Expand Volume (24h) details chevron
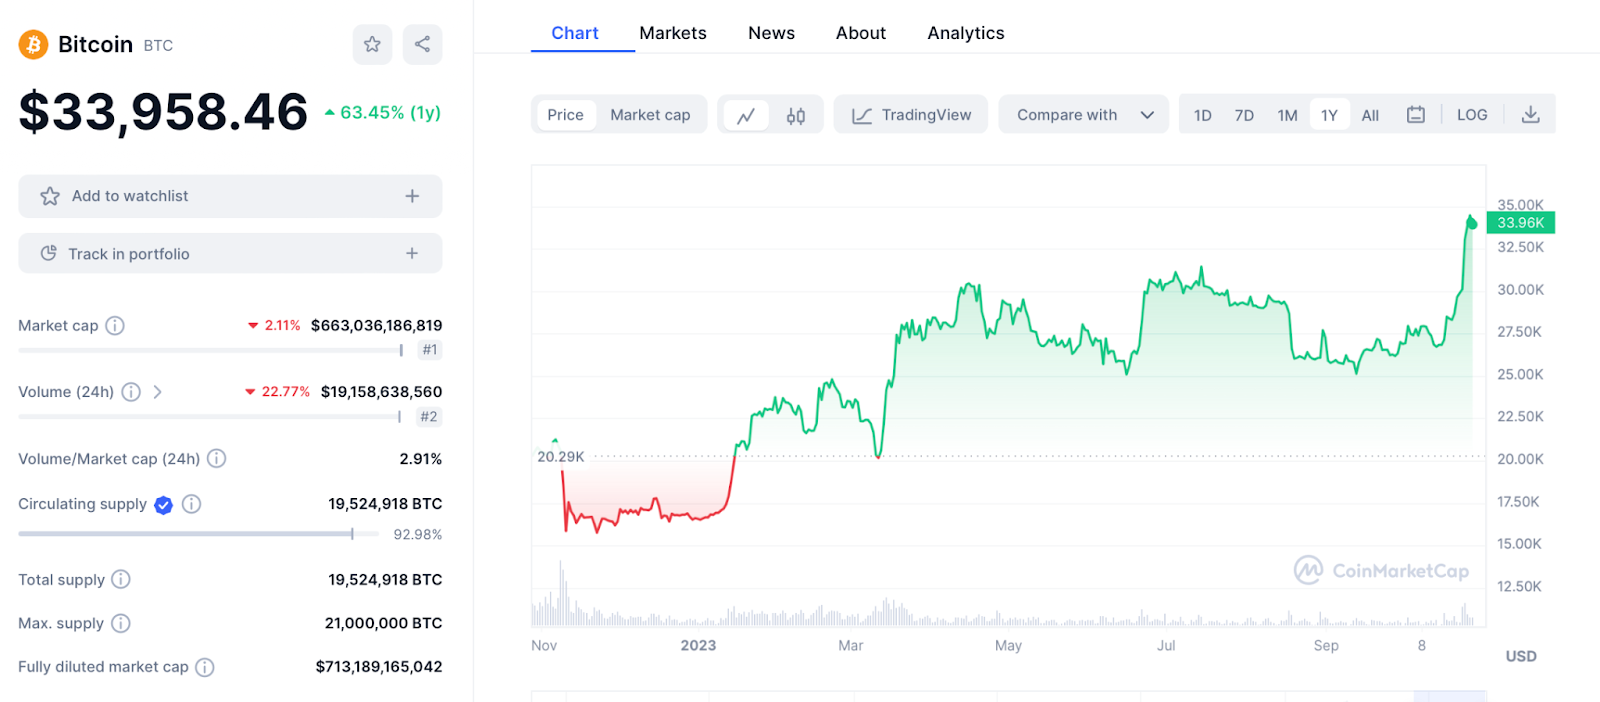Image resolution: width=1600 pixels, height=702 pixels. [157, 392]
